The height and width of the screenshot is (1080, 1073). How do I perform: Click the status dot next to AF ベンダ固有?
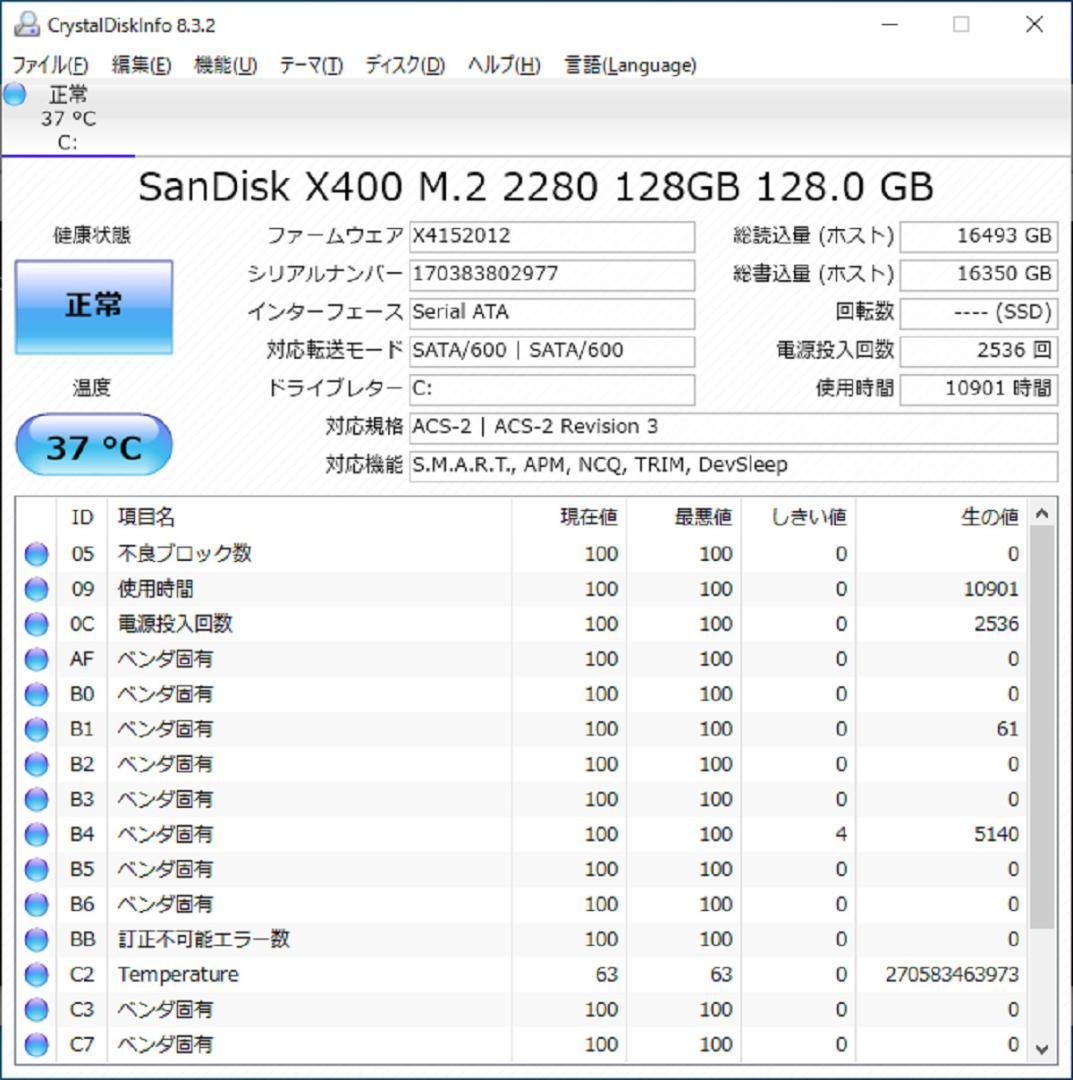click(35, 658)
